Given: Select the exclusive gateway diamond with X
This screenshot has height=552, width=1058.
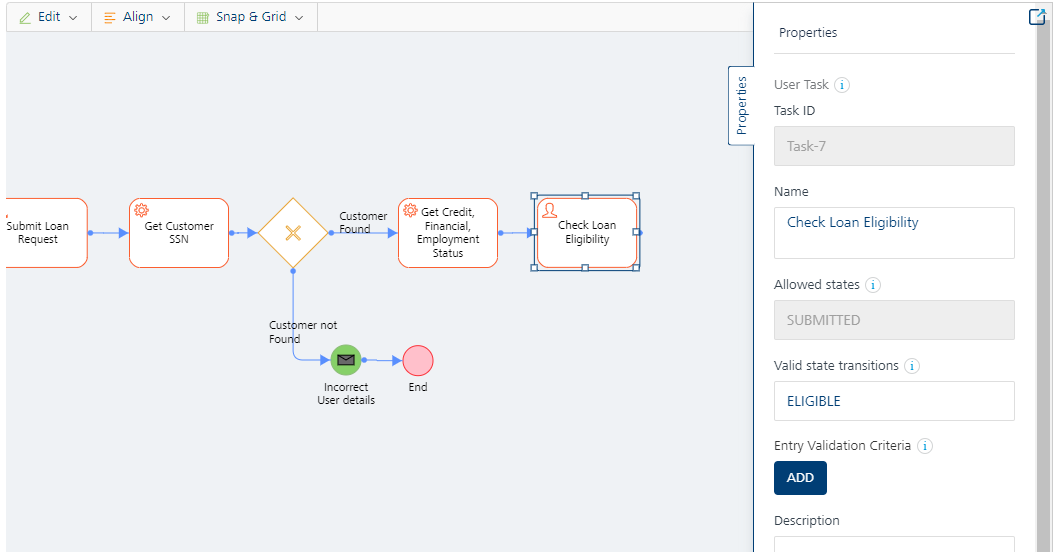Looking at the screenshot, I should 293,233.
